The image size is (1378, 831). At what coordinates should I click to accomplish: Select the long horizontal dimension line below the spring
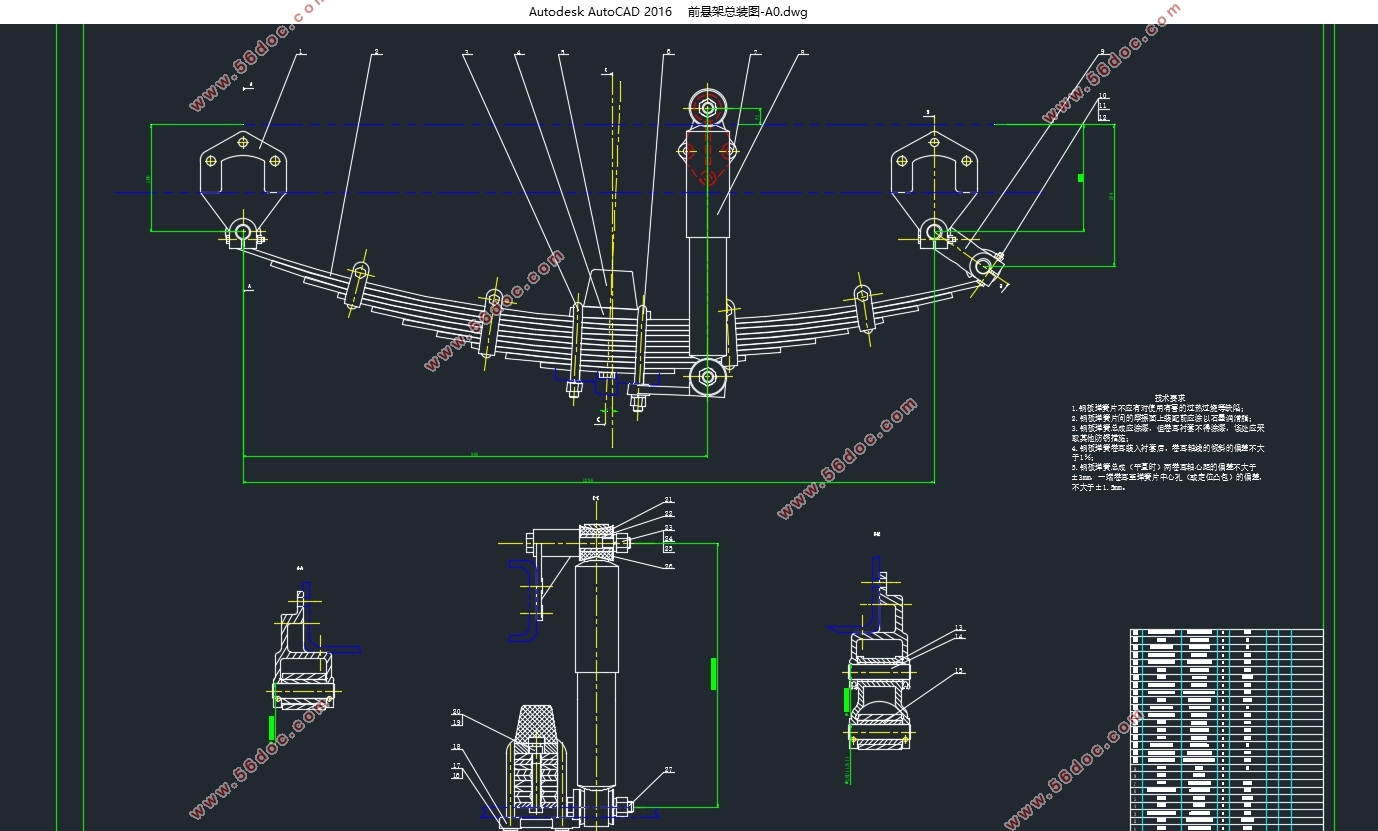tap(590, 483)
